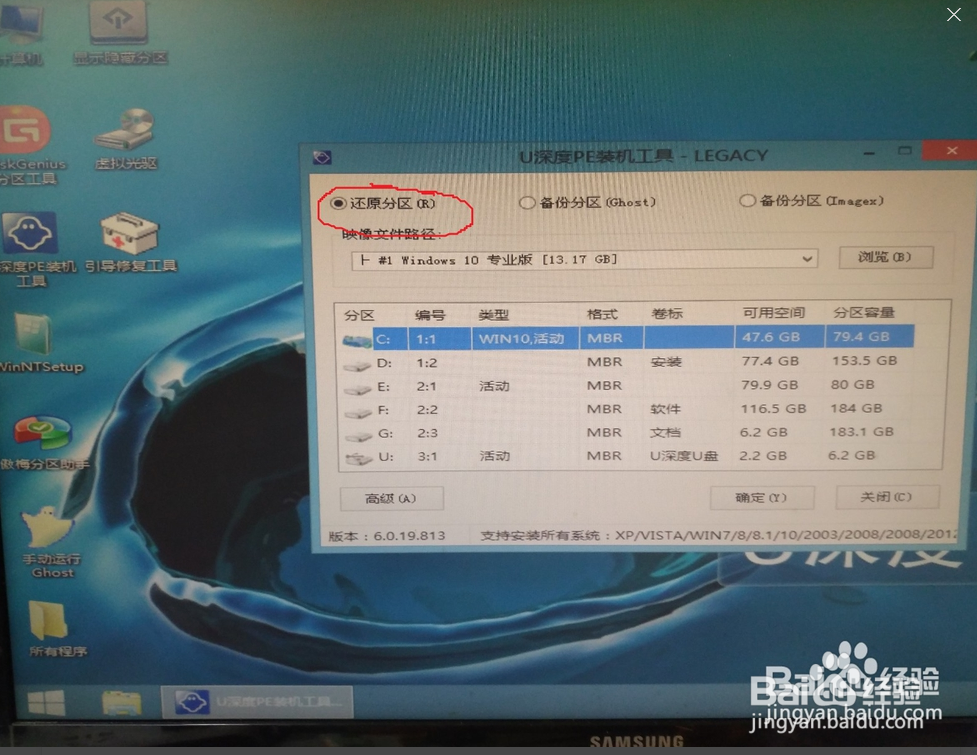This screenshot has height=755, width=977.
Task: Click the 153.5 GB capacity cell
Action: click(864, 360)
